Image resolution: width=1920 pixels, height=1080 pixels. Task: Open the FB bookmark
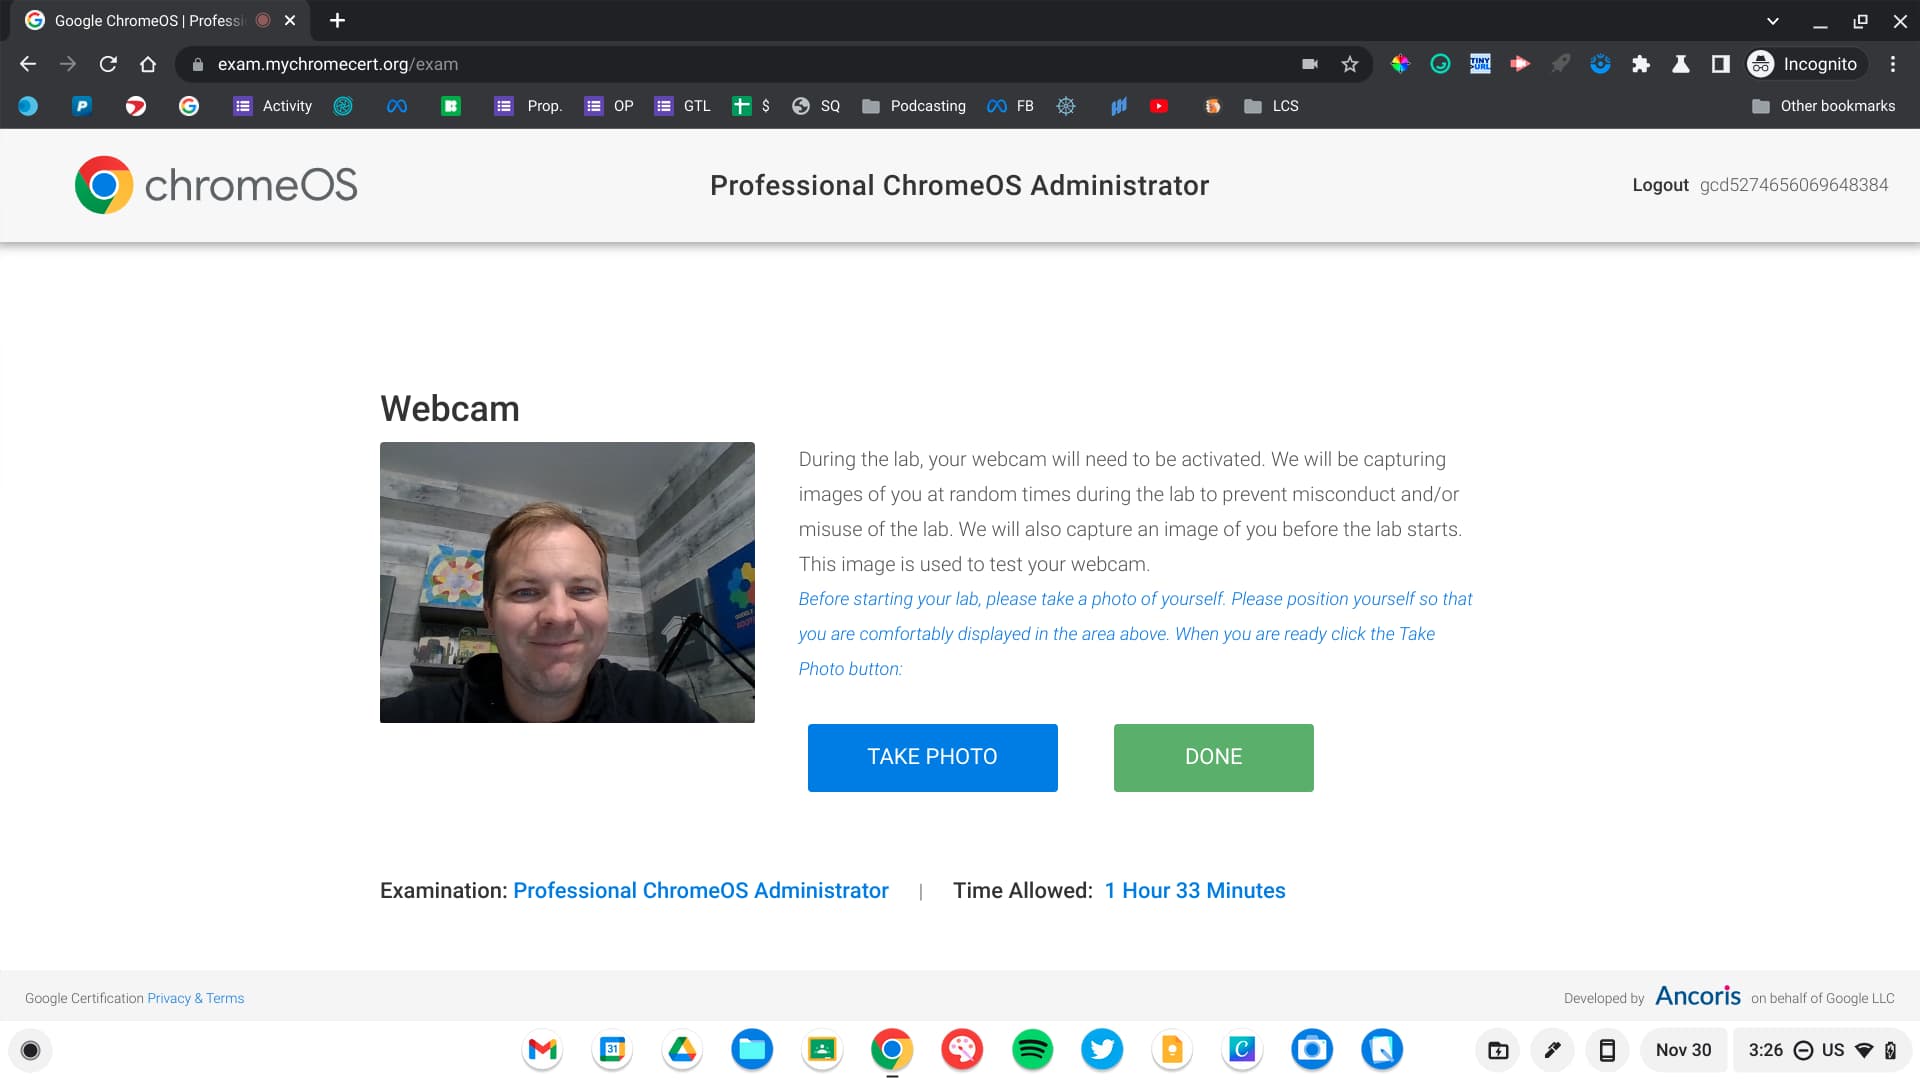(x=1010, y=106)
